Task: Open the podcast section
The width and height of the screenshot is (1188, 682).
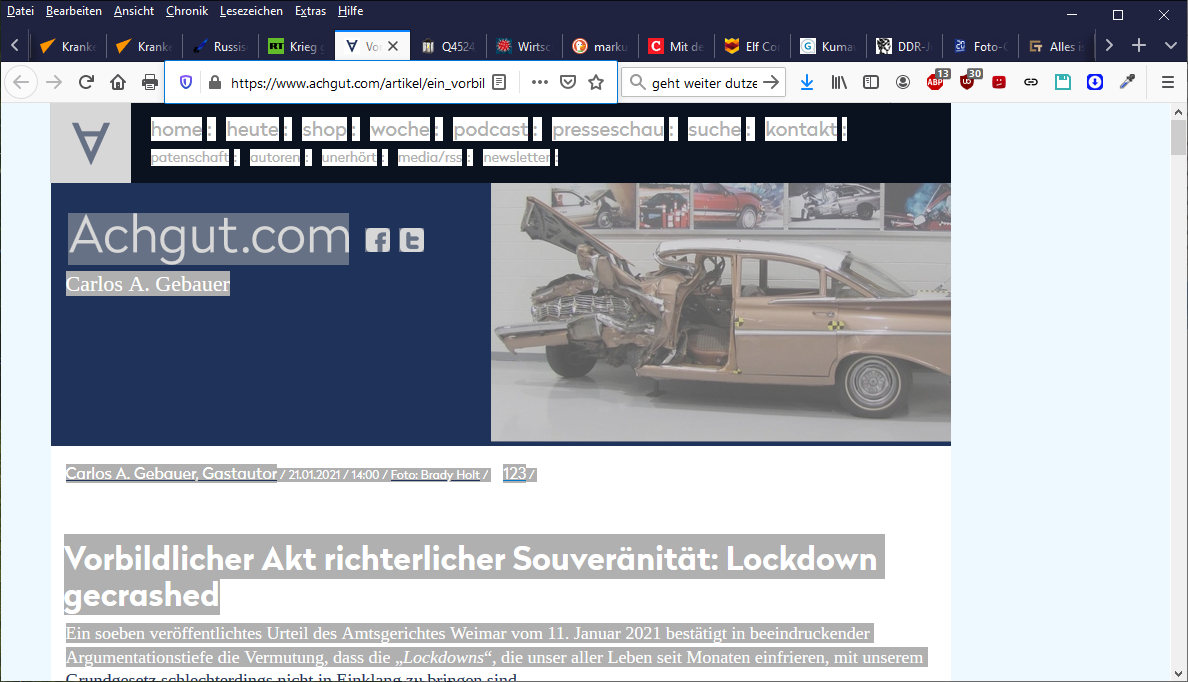Action: (490, 130)
